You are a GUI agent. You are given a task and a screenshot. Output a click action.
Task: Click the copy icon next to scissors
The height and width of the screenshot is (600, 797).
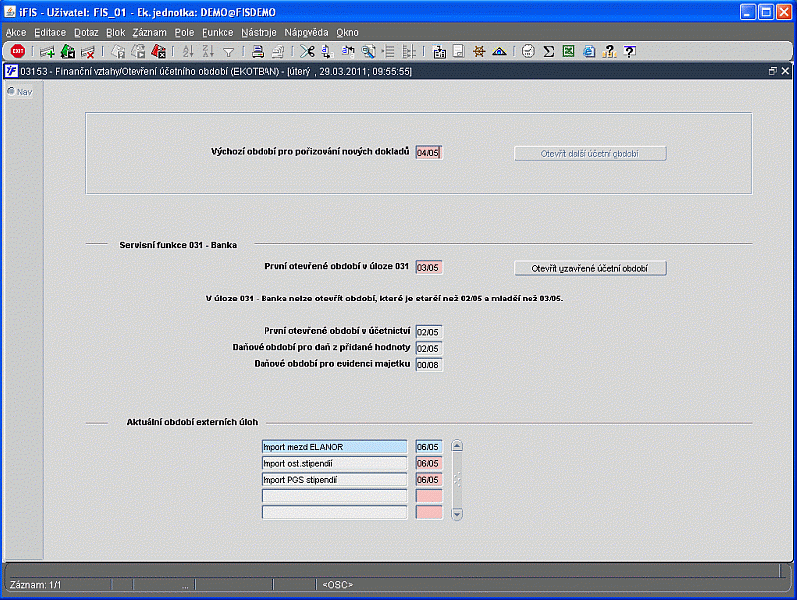pos(327,51)
